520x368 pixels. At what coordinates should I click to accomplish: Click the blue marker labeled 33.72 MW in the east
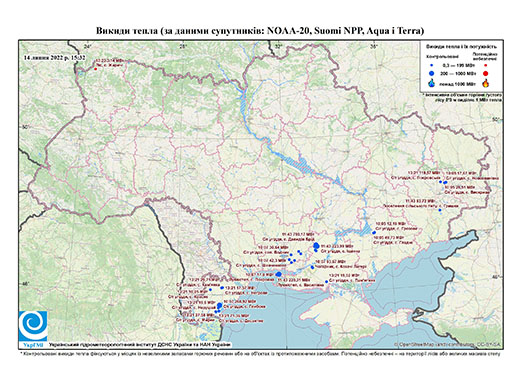tap(440, 210)
